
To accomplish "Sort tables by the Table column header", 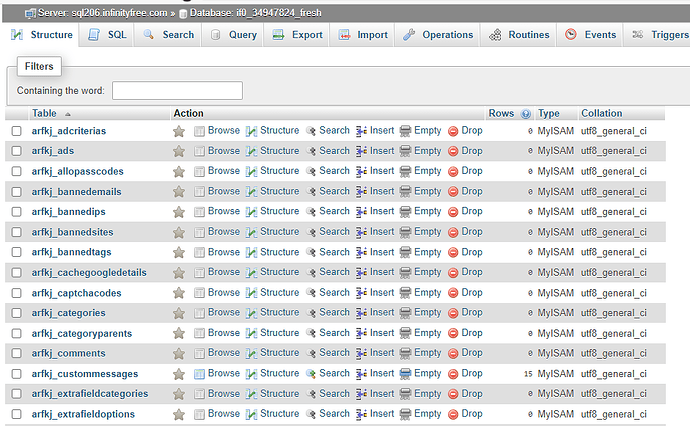I will pos(44,114).
